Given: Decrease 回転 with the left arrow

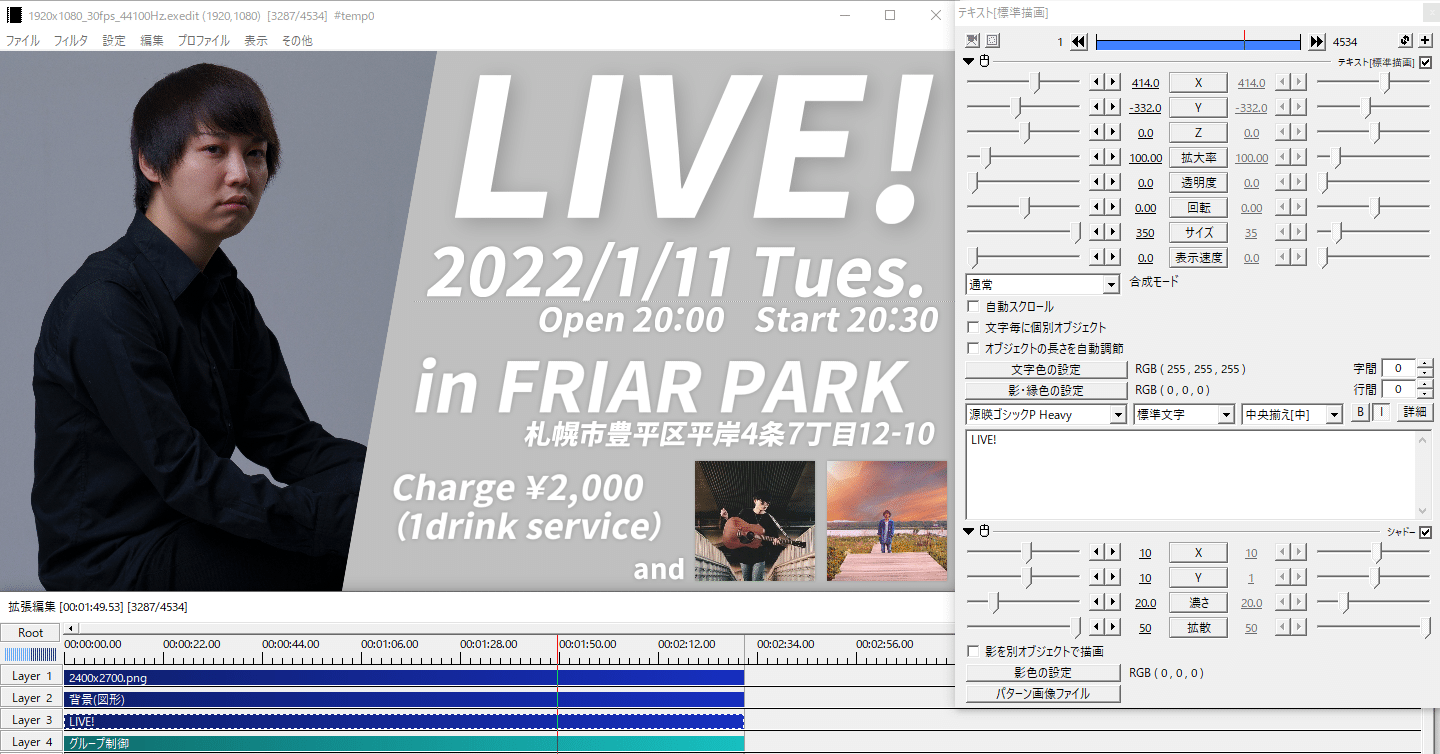Looking at the screenshot, I should (x=1097, y=207).
